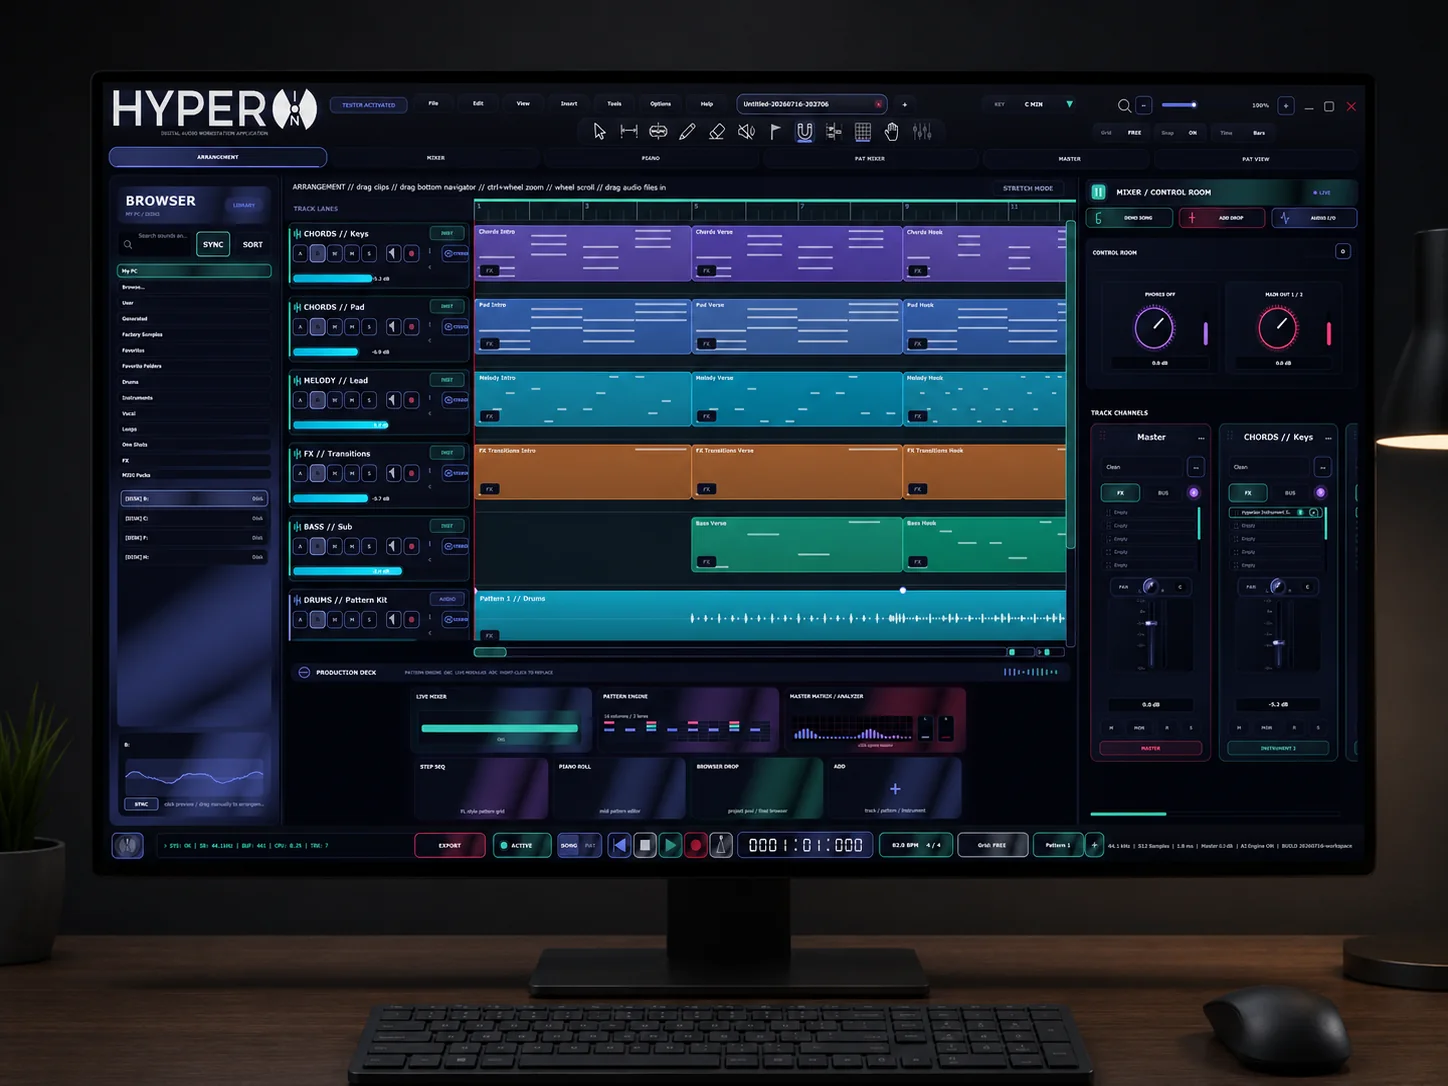Select the pencil draw tool
The width and height of the screenshot is (1448, 1086).
tap(687, 132)
